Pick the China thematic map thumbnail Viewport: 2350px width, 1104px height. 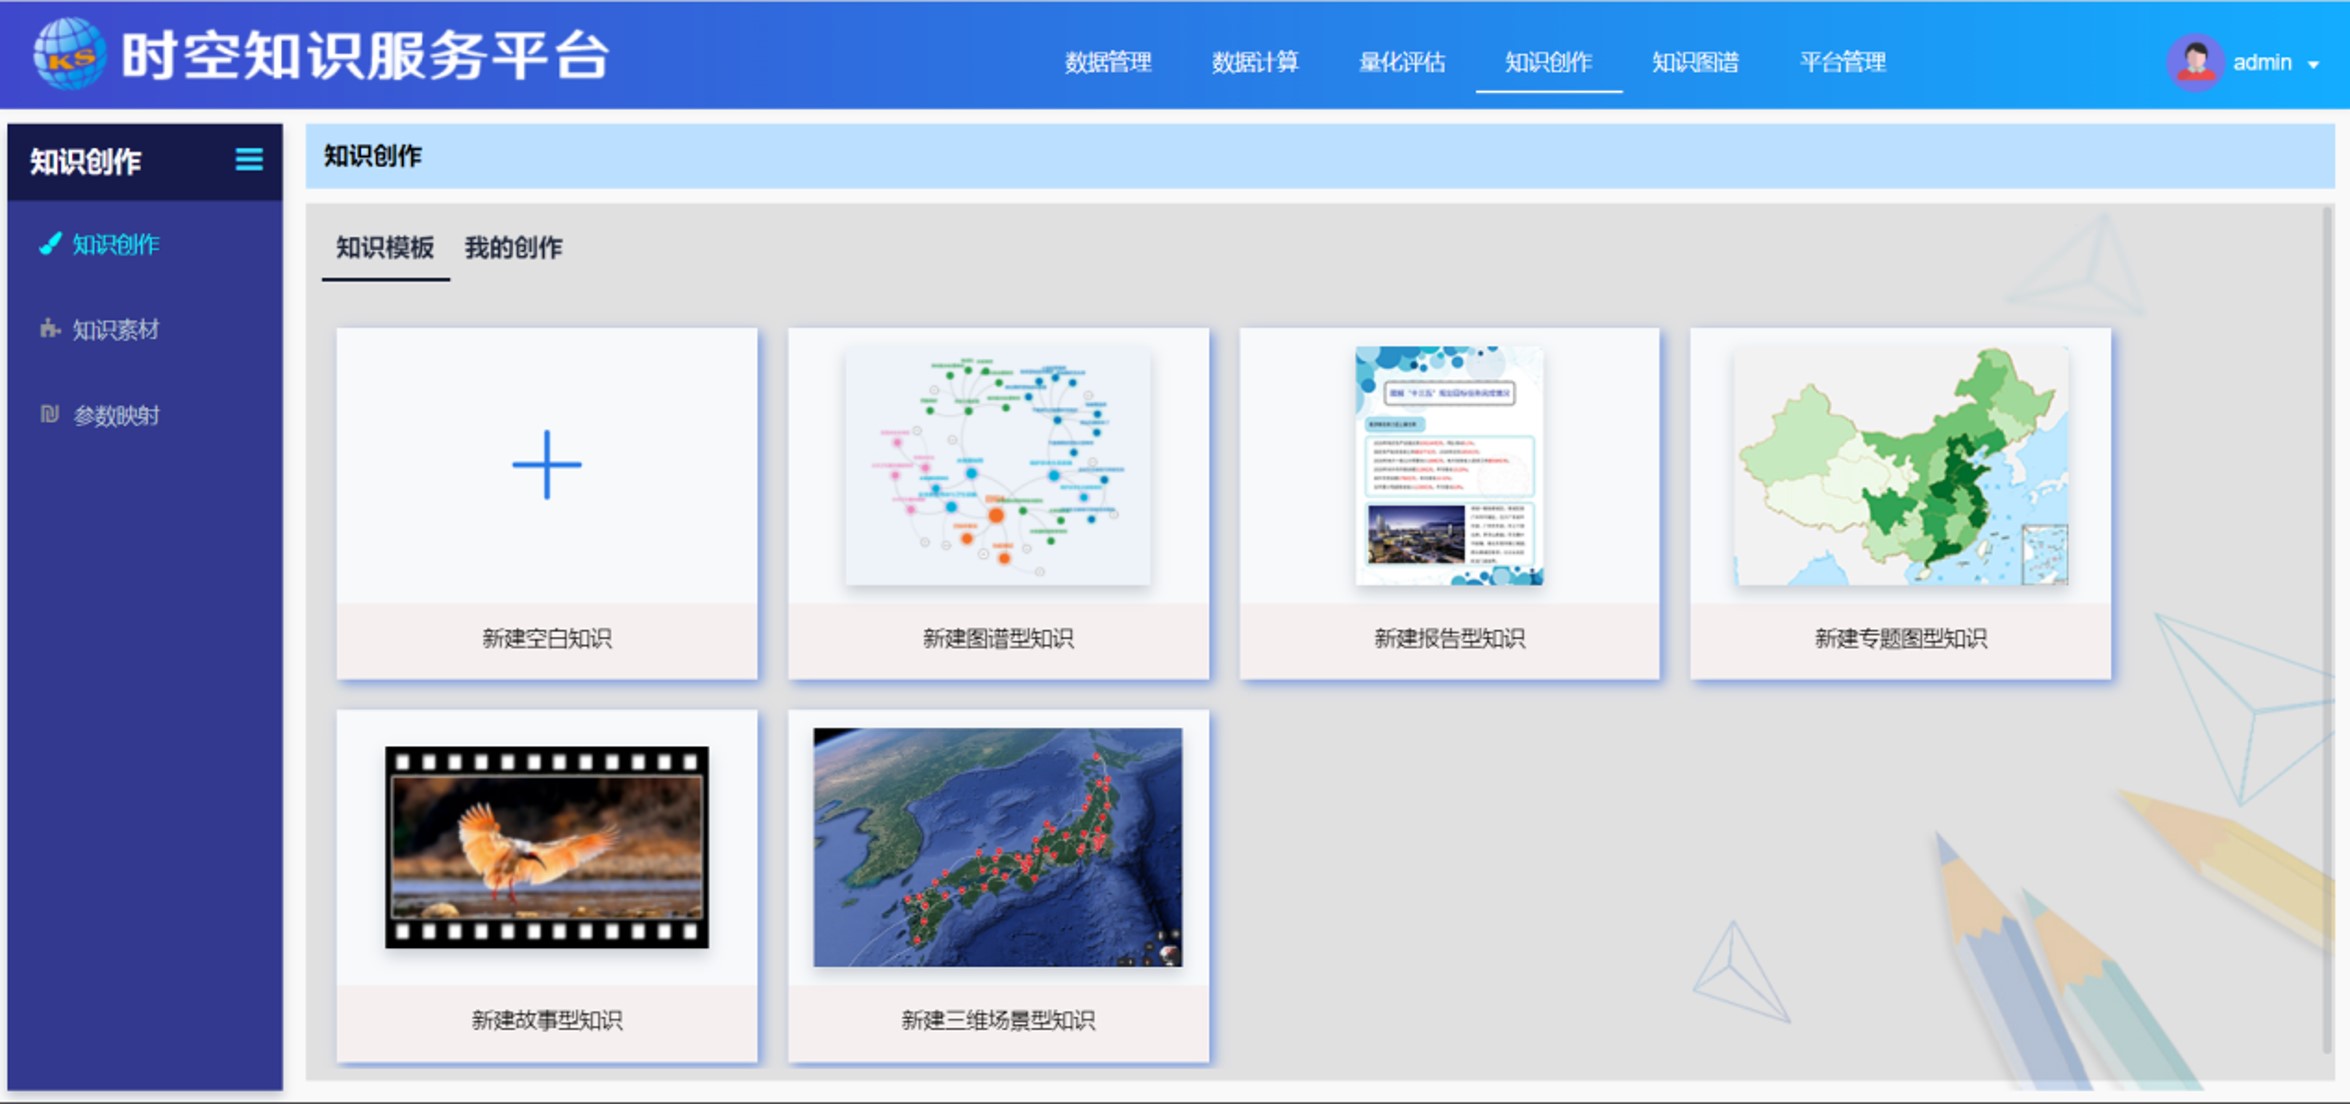1900,466
